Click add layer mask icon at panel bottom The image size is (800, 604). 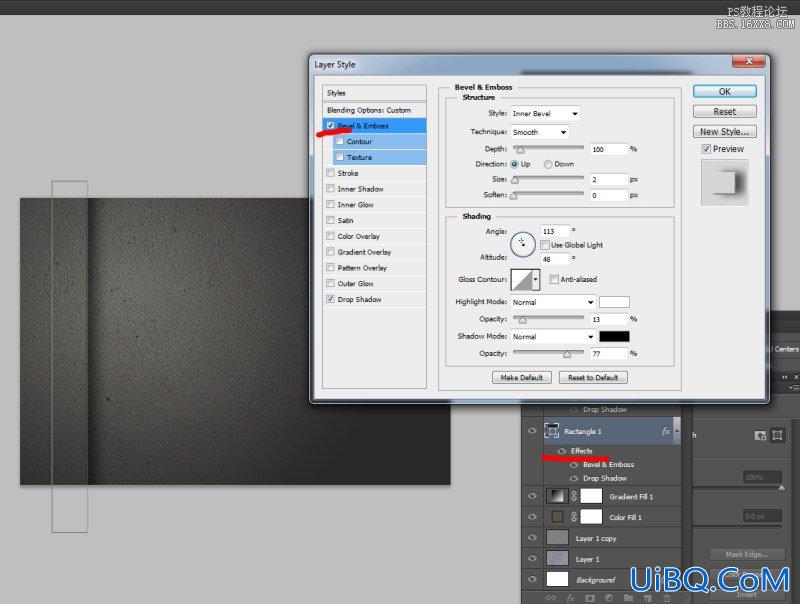tap(590, 597)
